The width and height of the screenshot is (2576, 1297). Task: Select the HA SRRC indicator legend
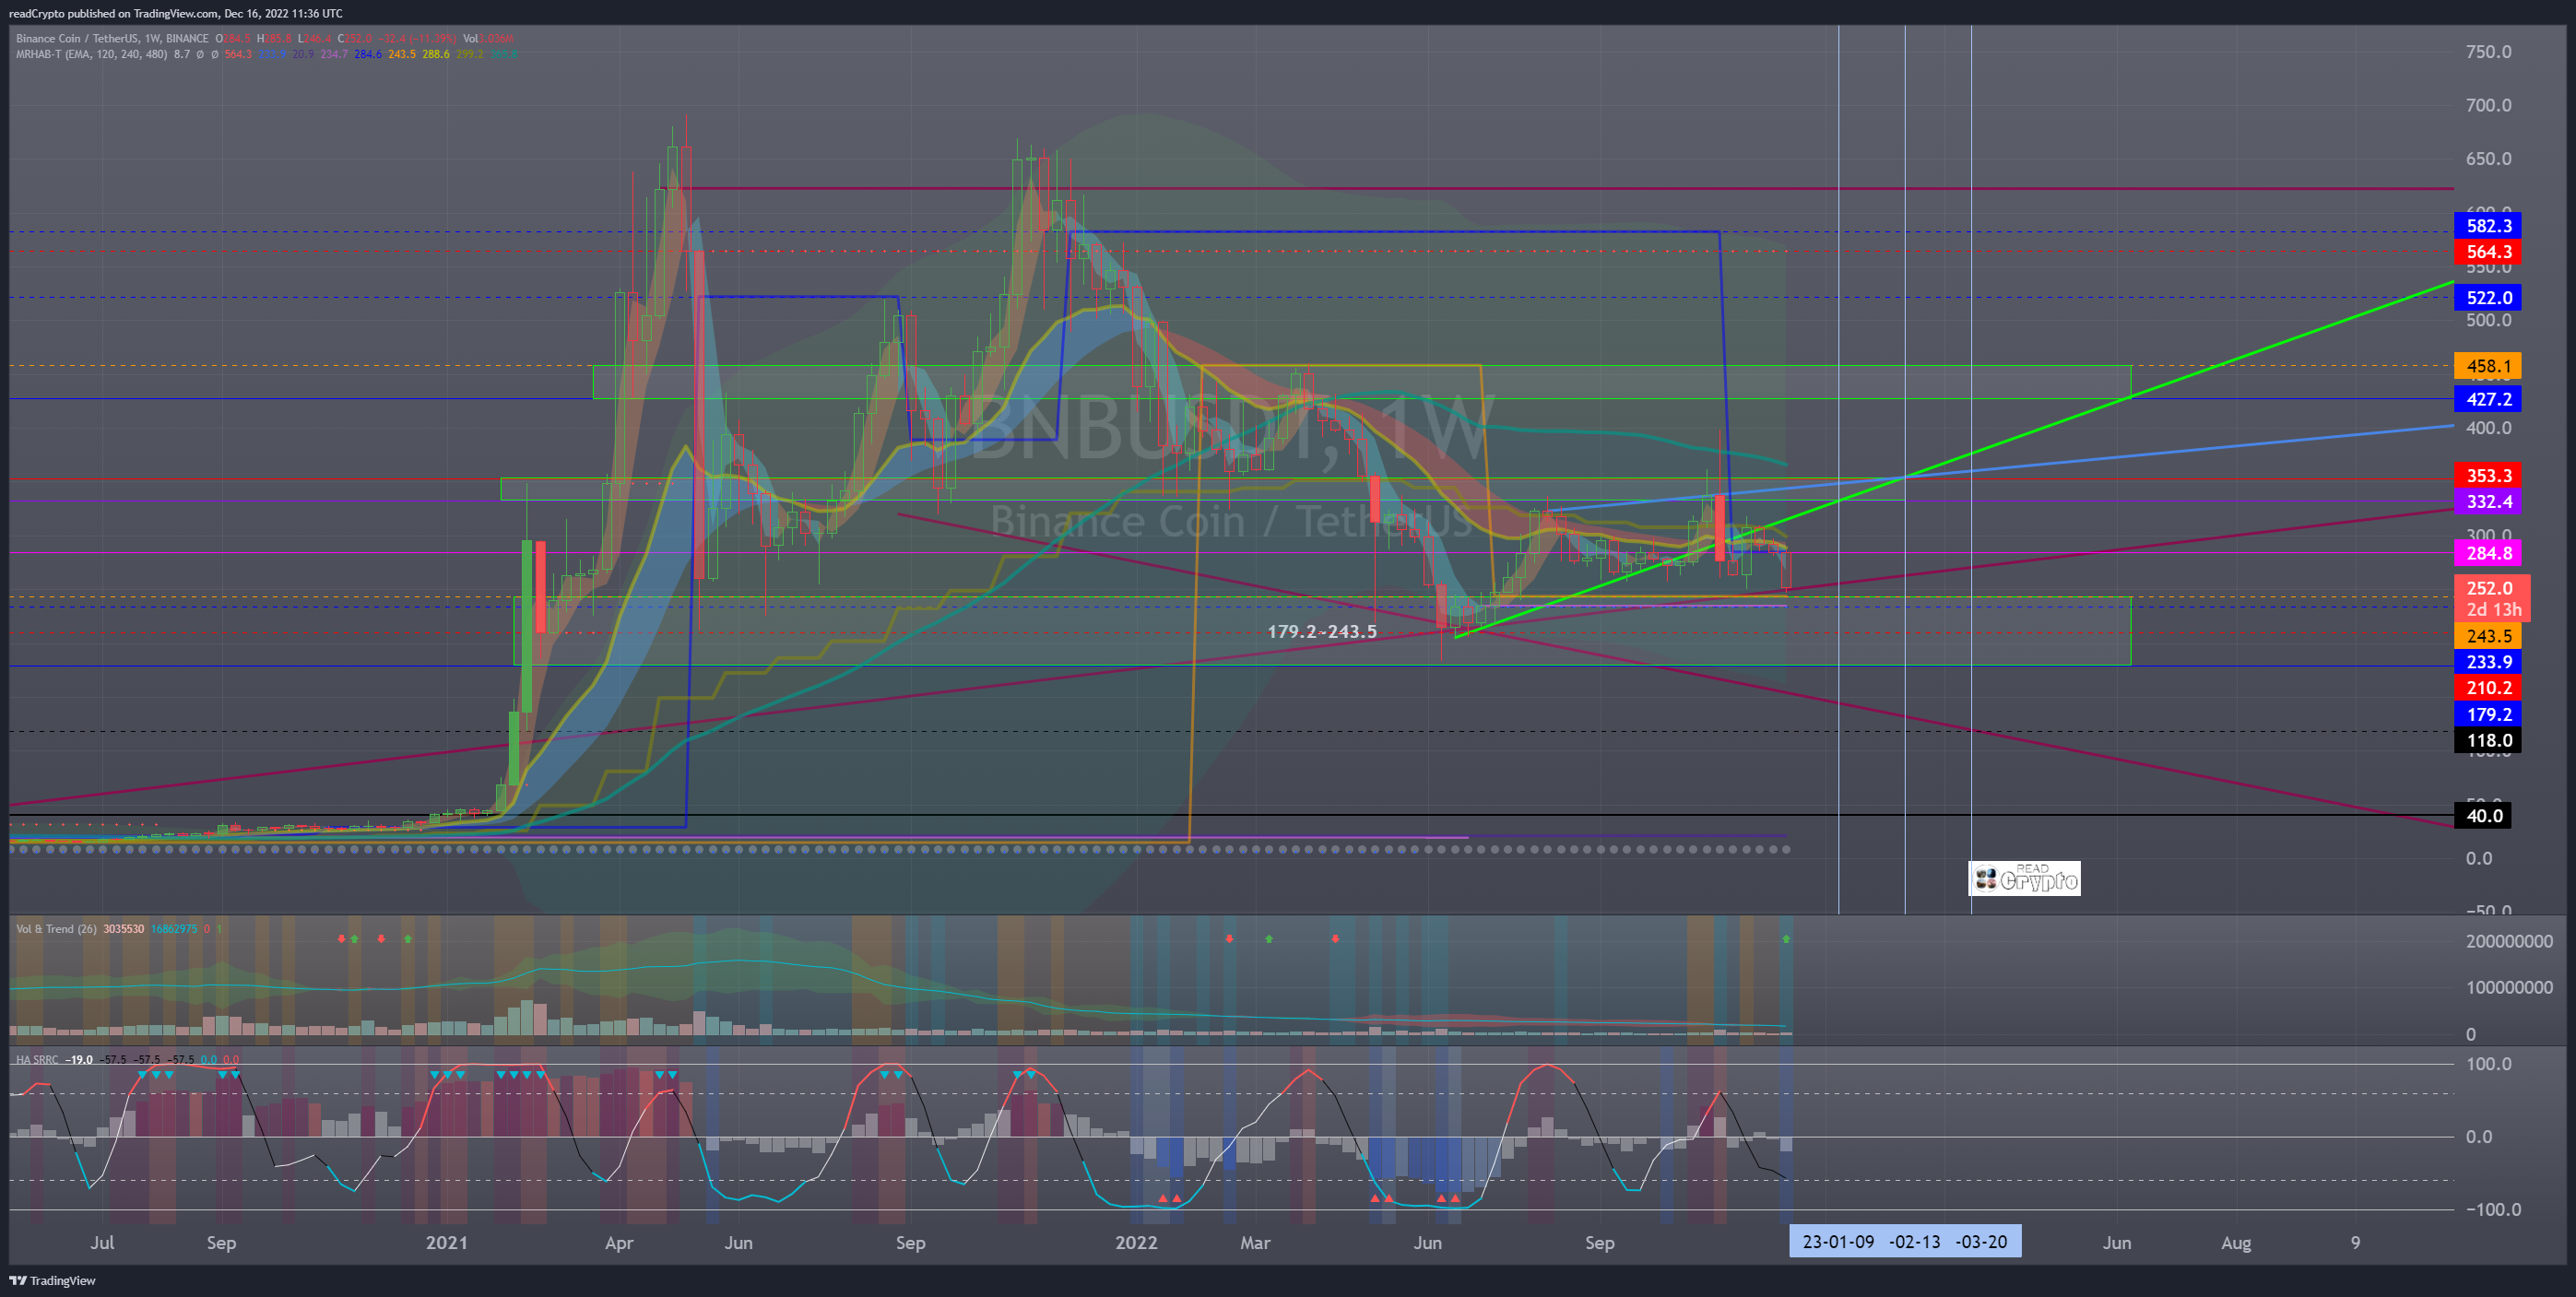click(37, 1059)
